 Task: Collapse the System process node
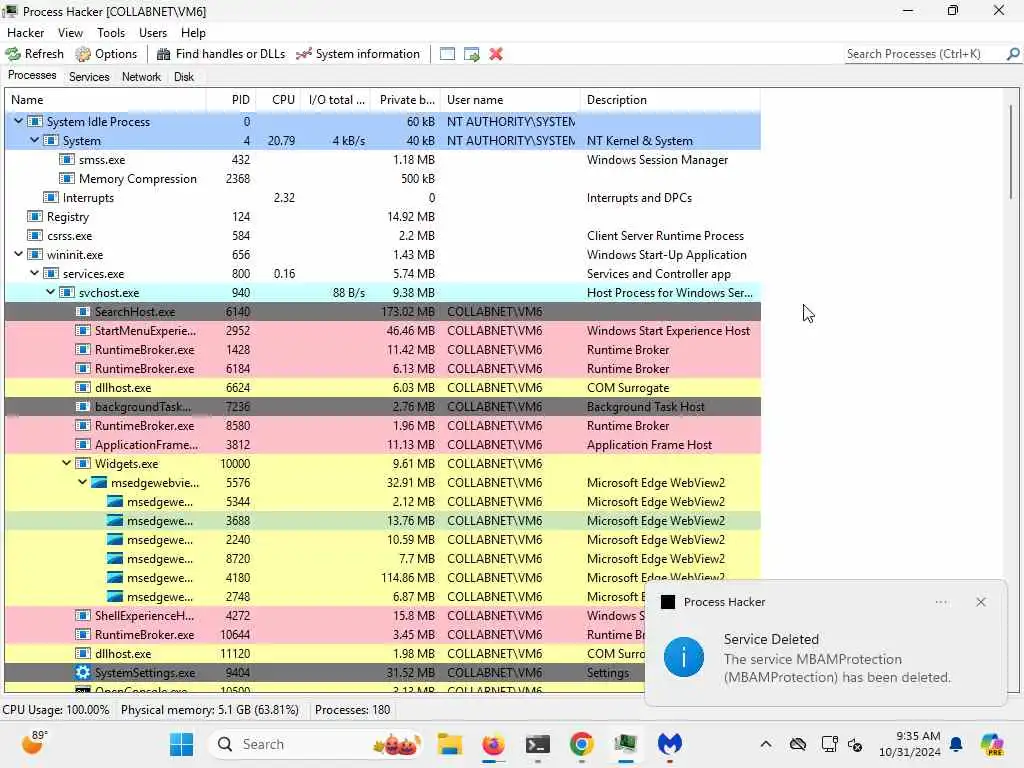[x=35, y=140]
